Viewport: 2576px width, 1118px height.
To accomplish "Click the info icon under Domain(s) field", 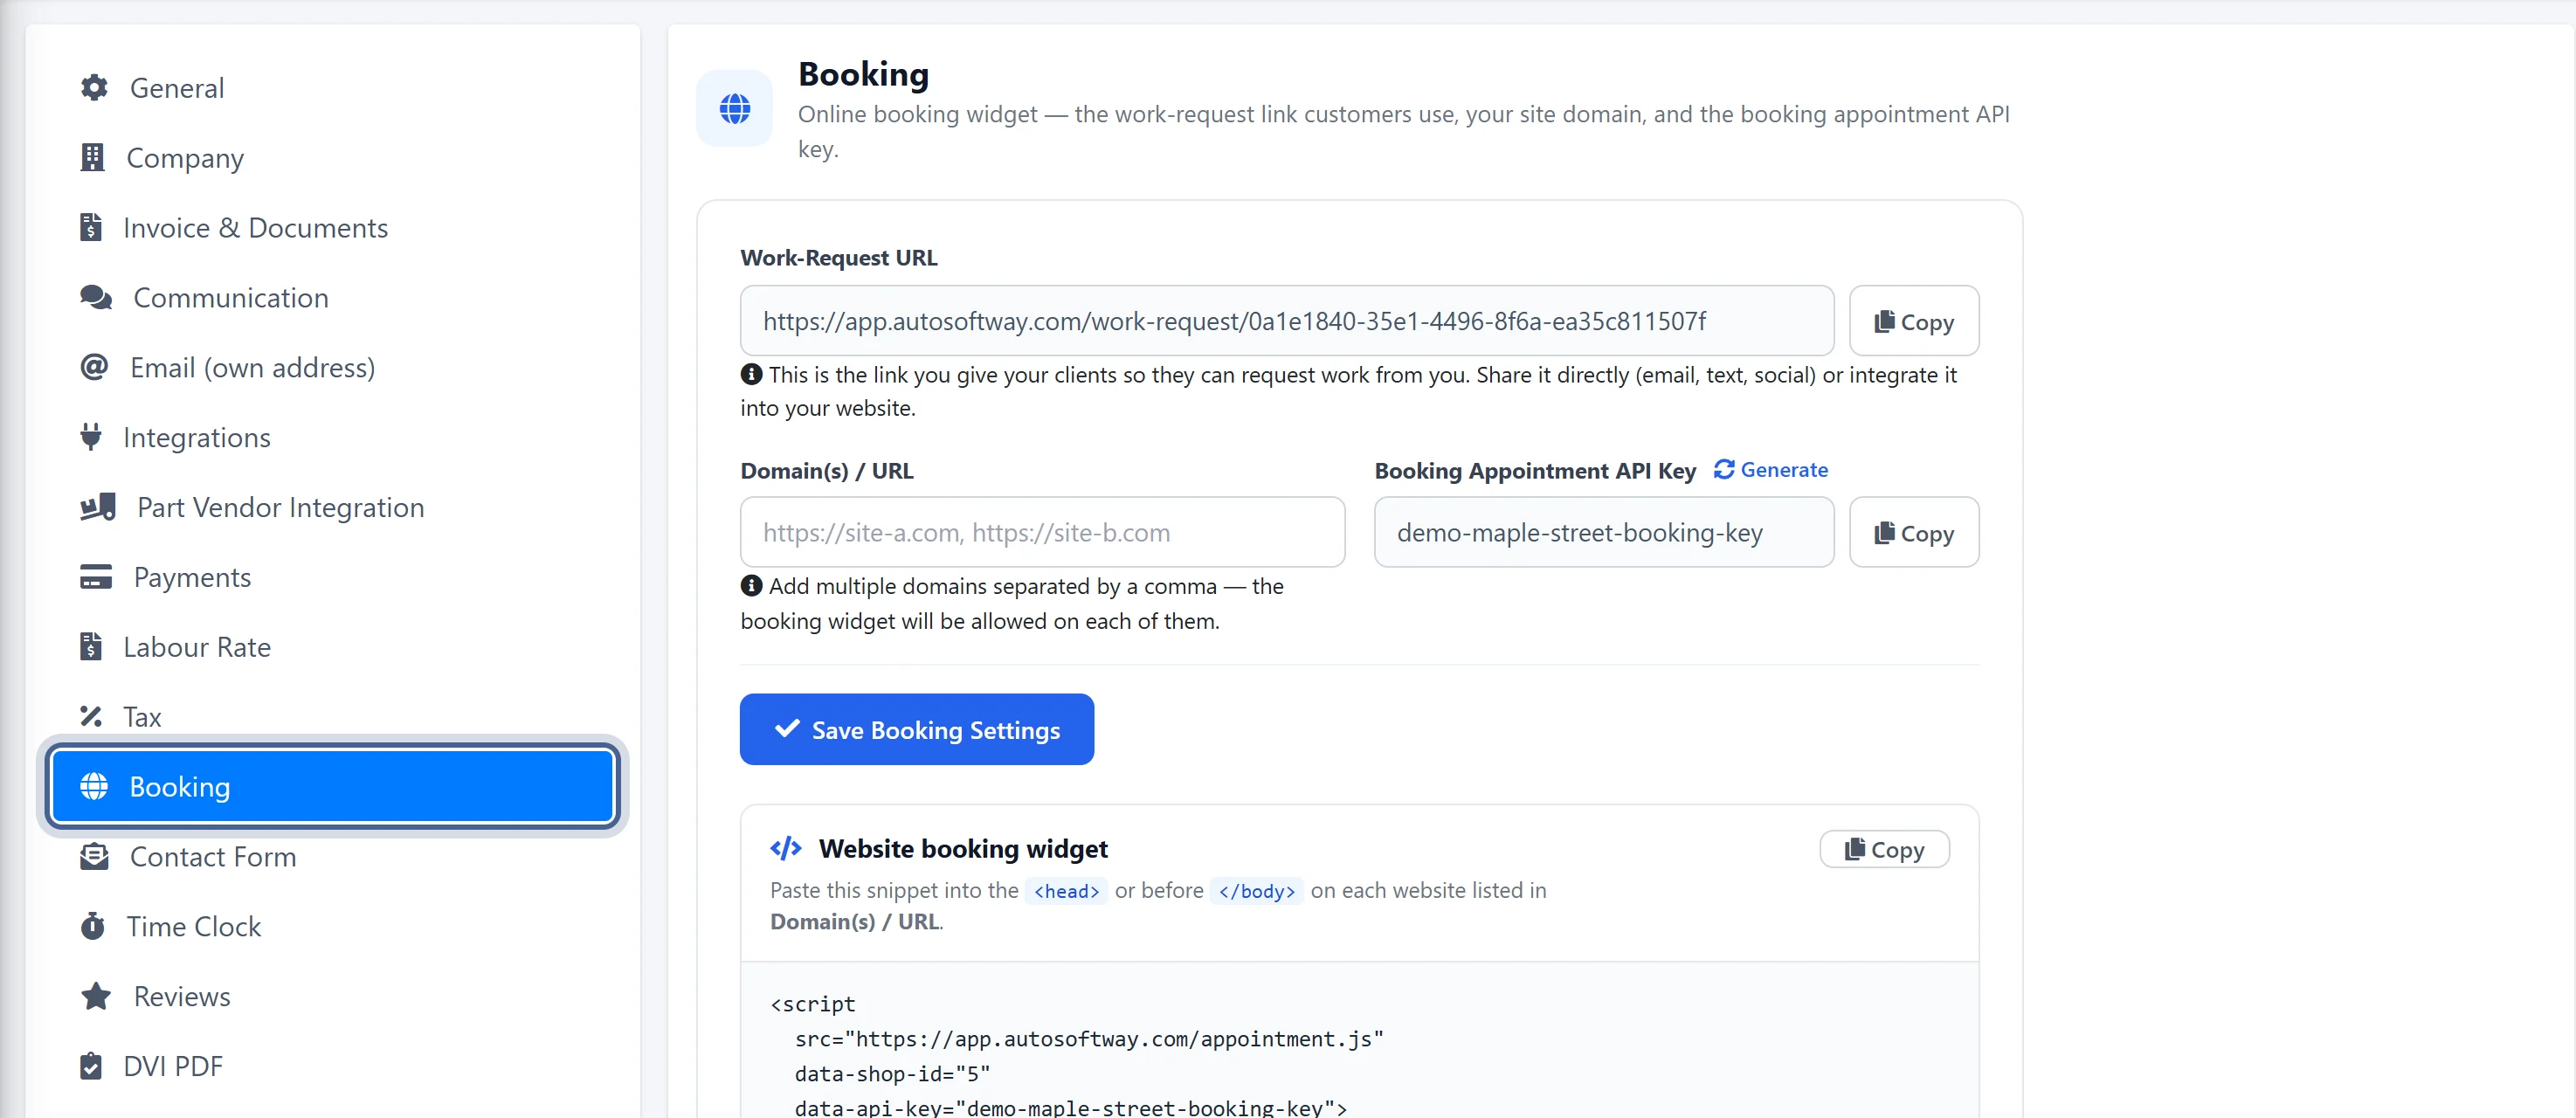I will coord(751,585).
